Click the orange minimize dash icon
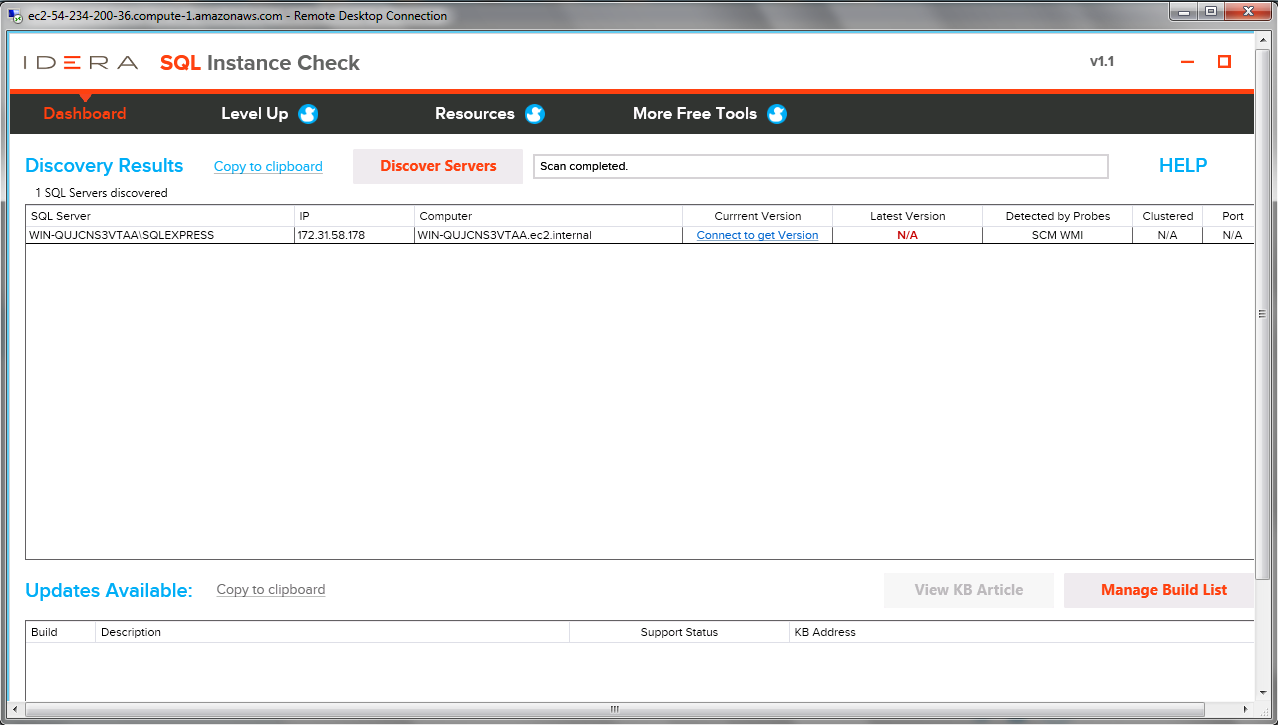1278x725 pixels. 1187,61
